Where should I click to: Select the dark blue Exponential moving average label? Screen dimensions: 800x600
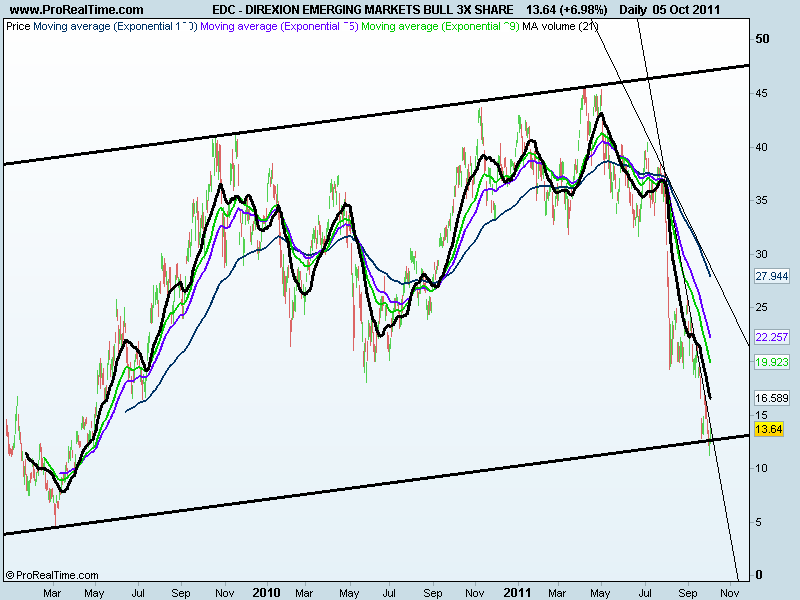pos(115,26)
